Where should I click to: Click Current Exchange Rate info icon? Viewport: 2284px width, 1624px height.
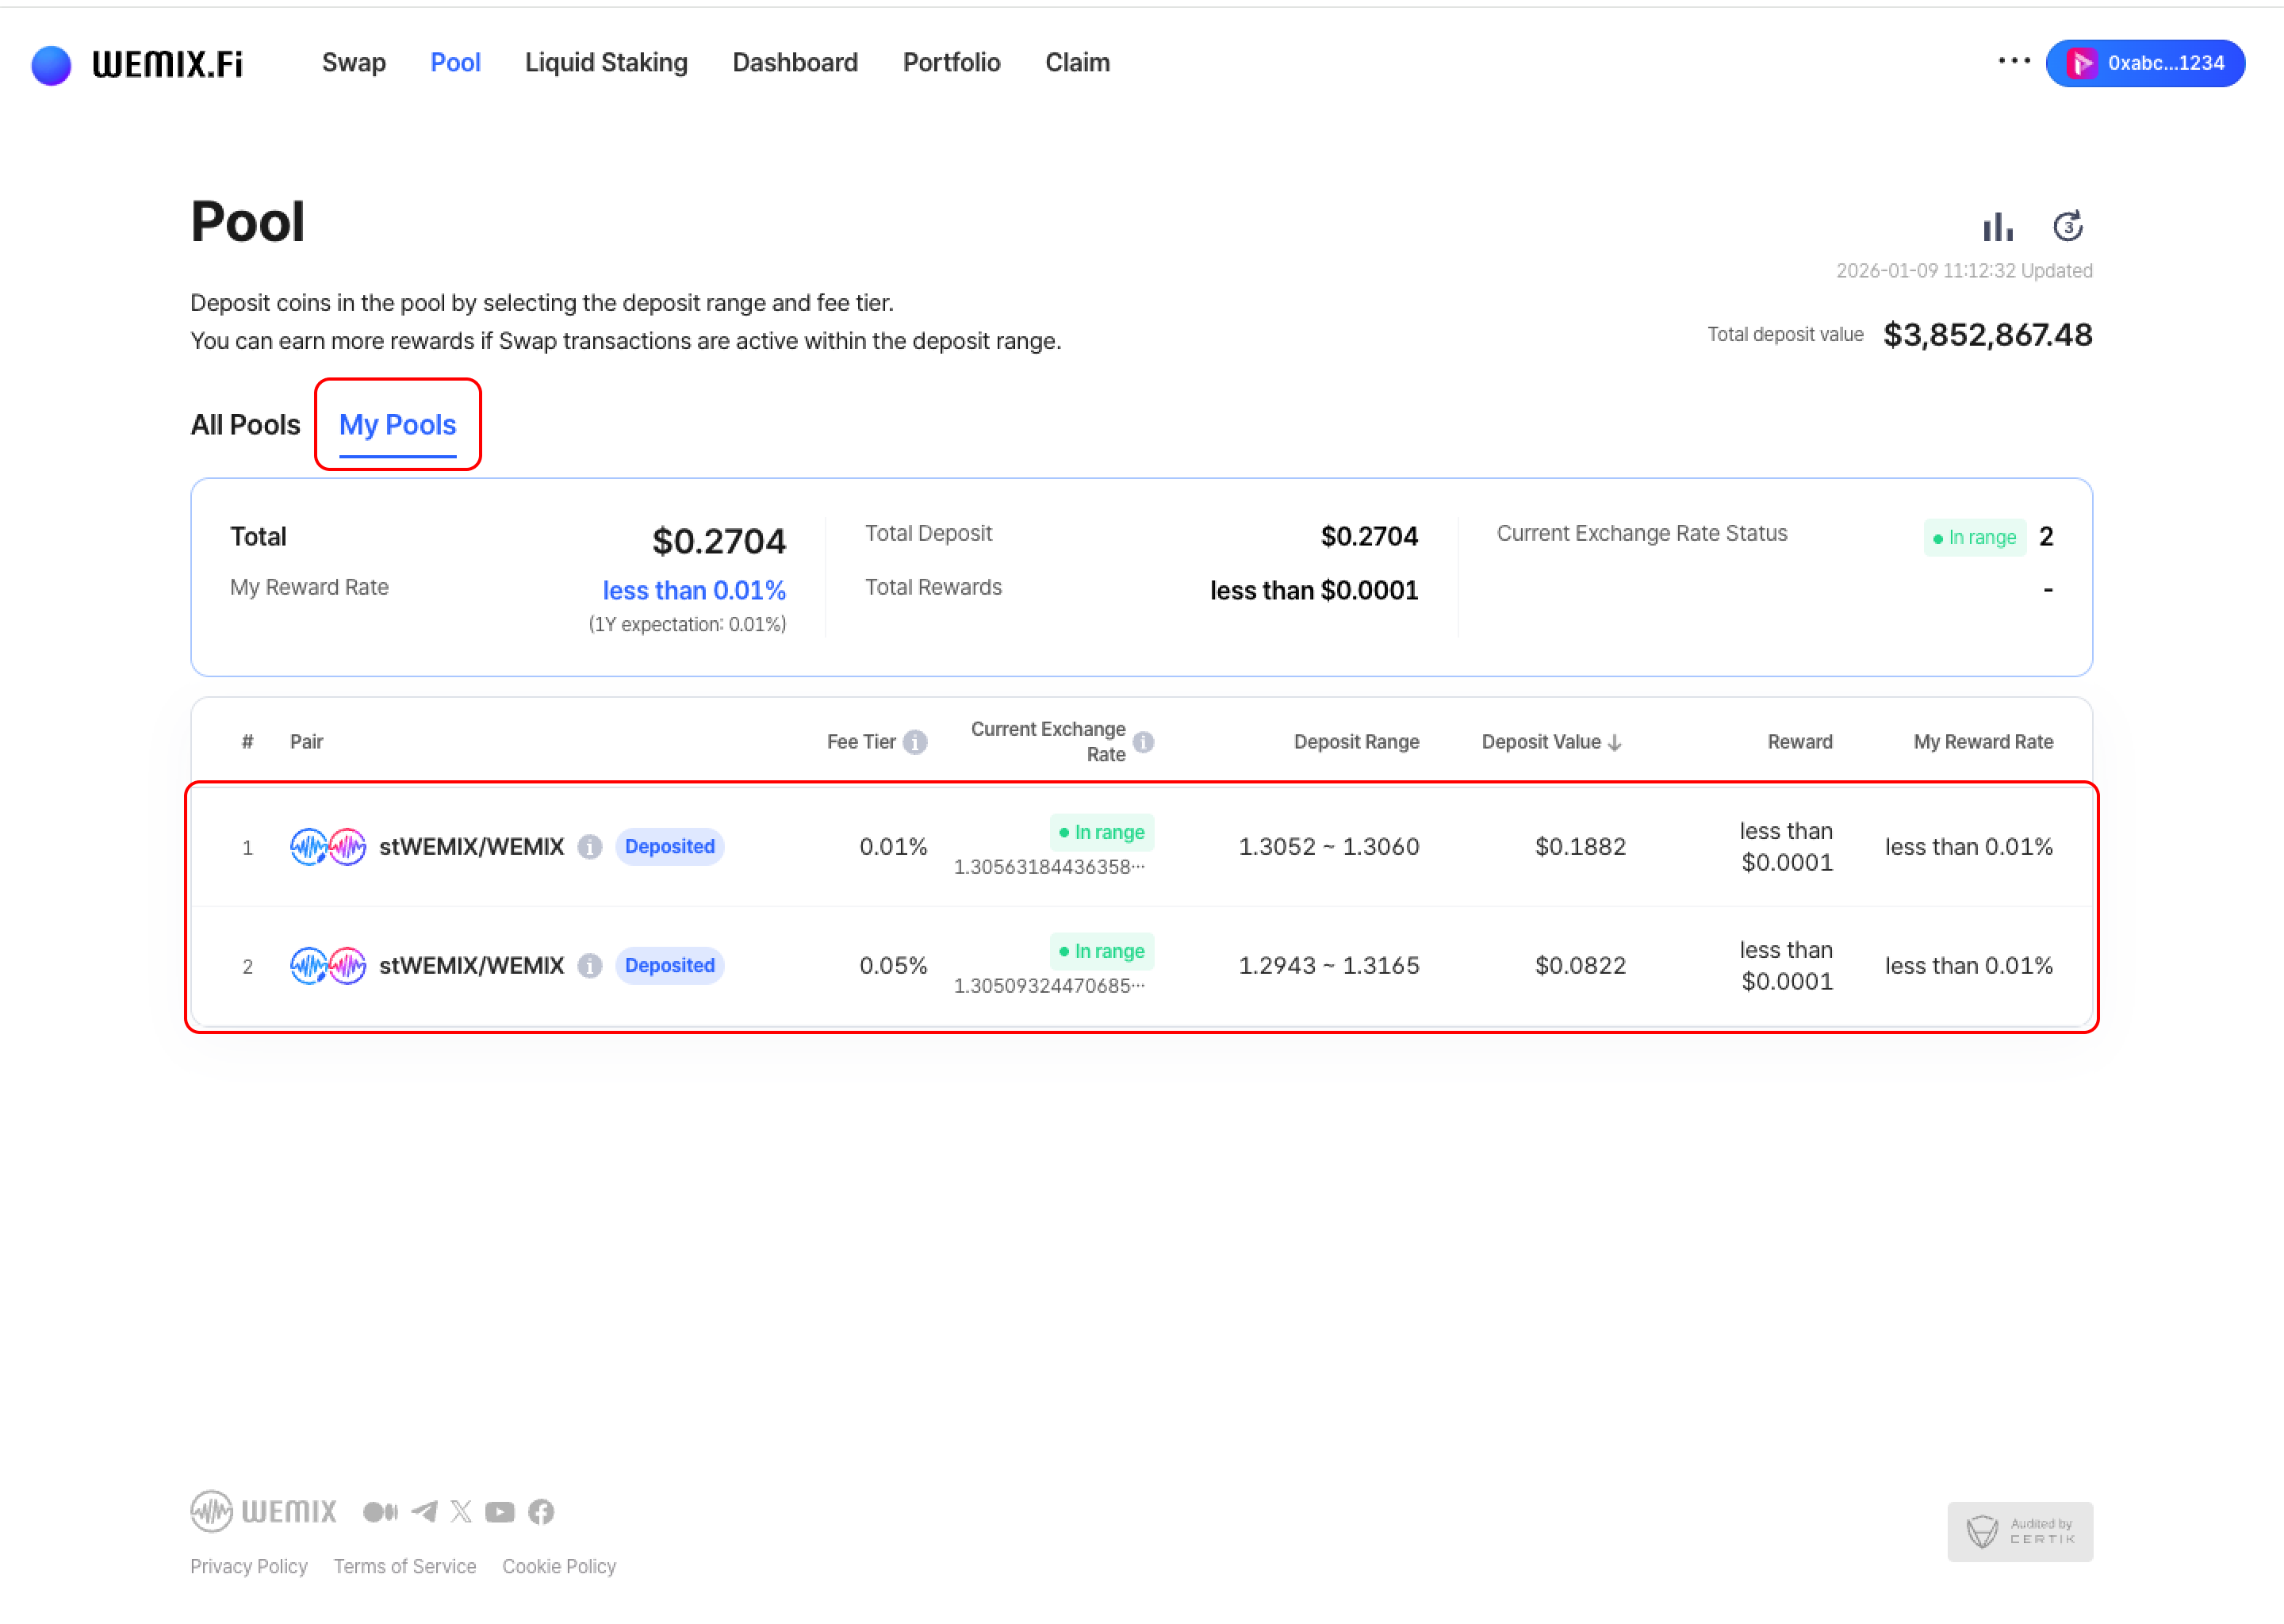[x=1144, y=742]
